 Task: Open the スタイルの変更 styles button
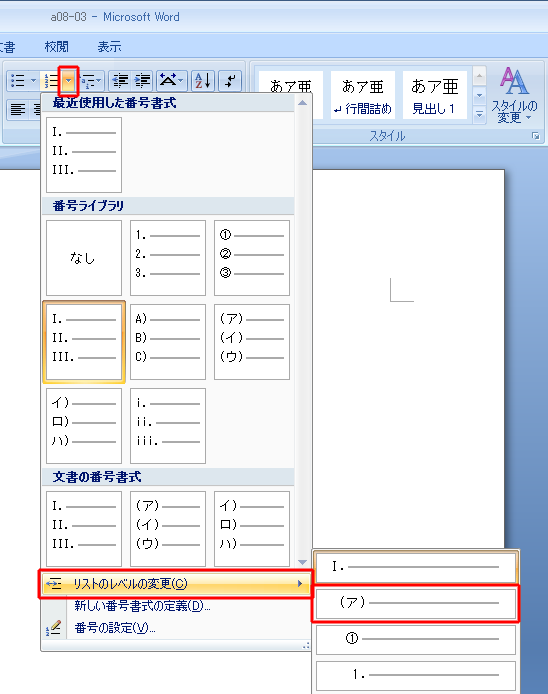click(x=514, y=95)
